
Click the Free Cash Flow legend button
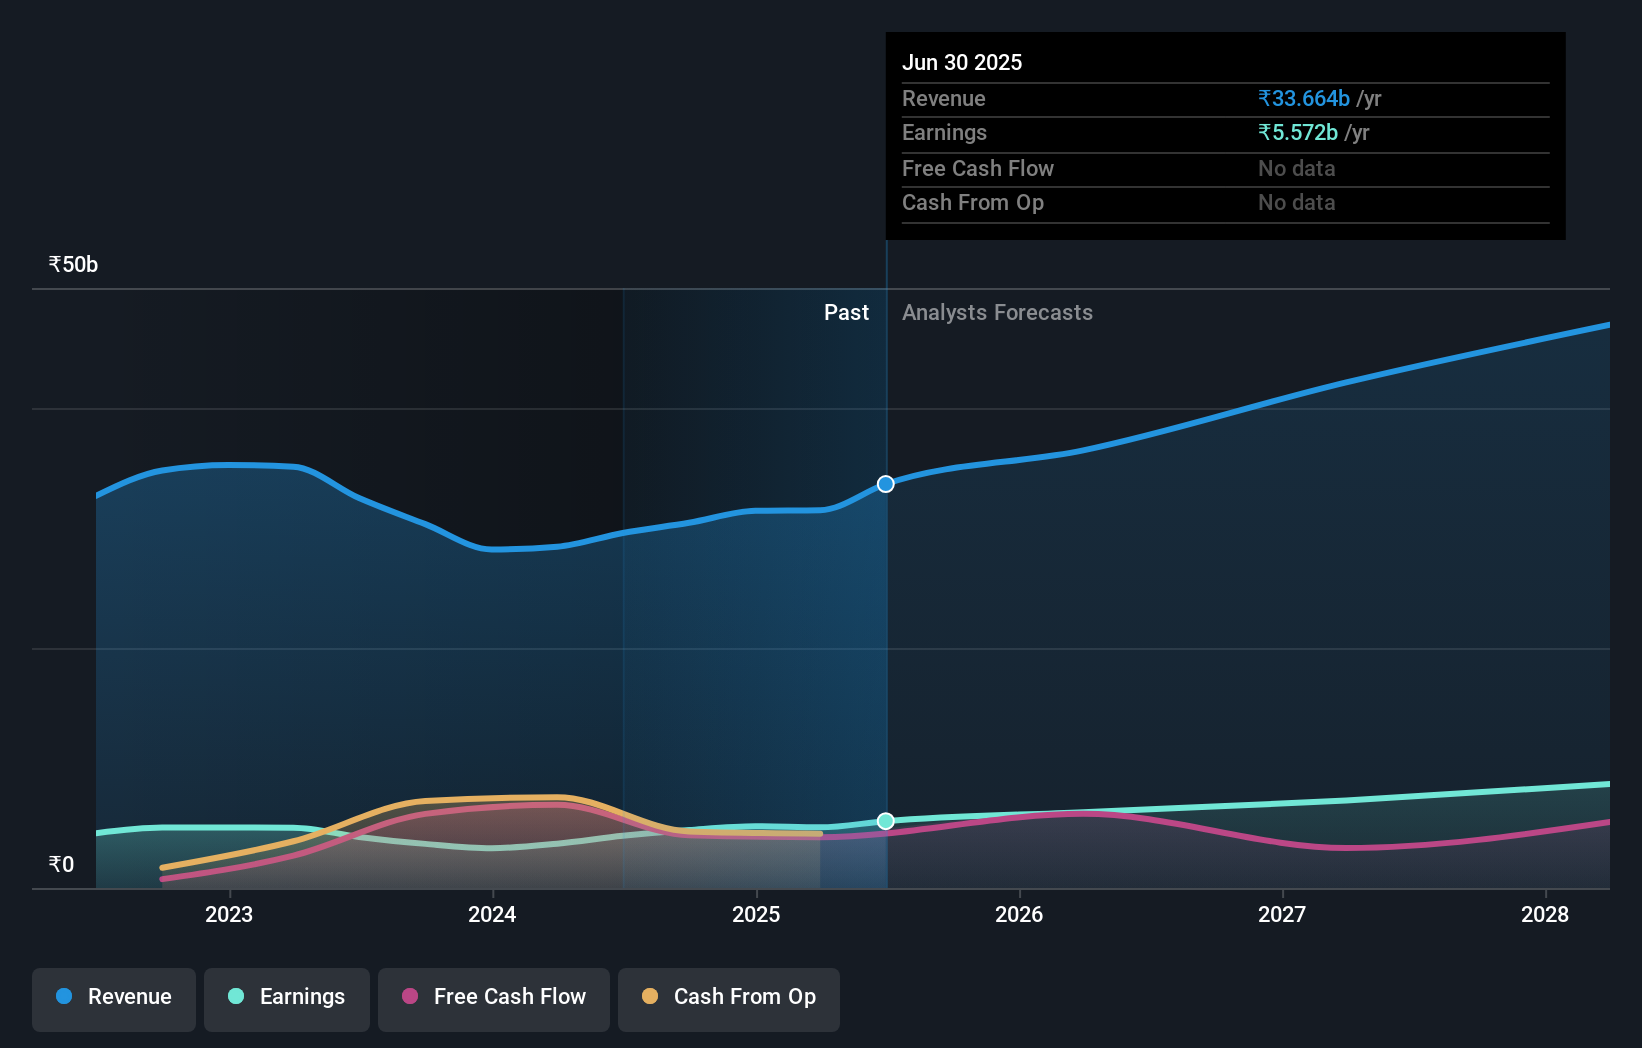tap(493, 999)
